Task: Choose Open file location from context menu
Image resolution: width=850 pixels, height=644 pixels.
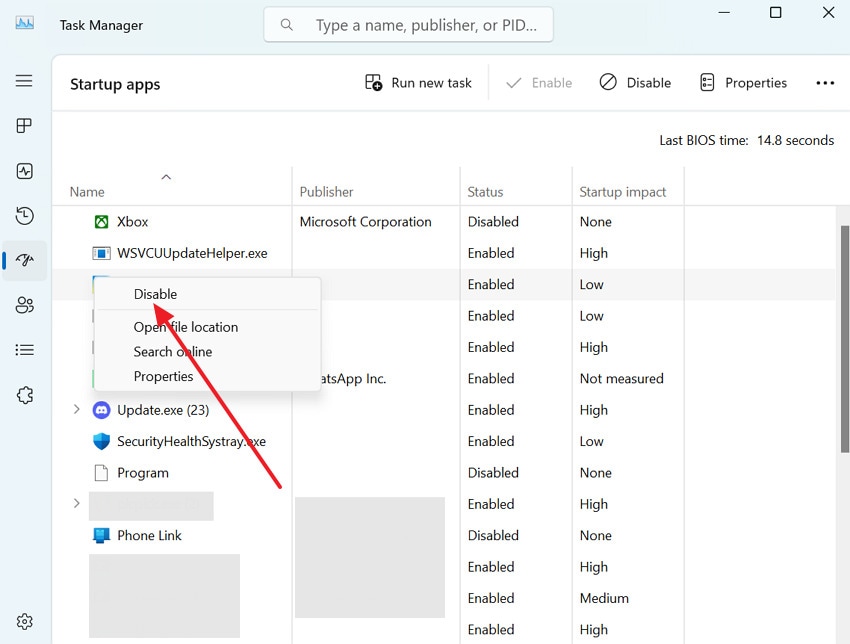Action: point(186,326)
